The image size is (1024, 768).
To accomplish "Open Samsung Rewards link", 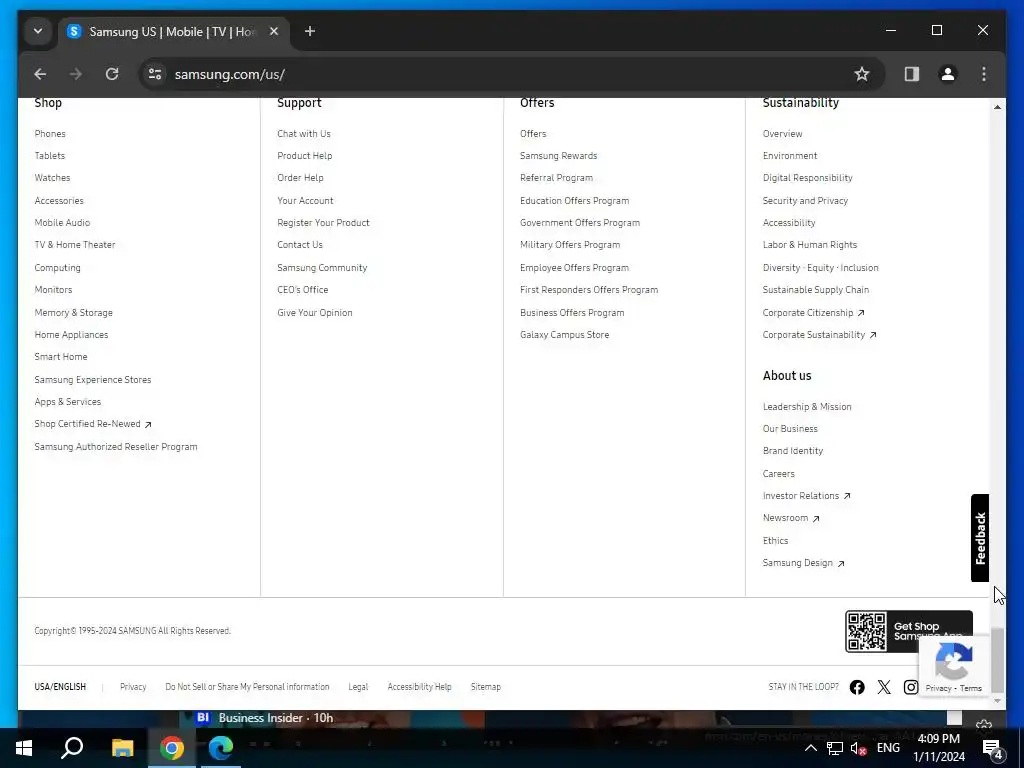I will tap(558, 156).
